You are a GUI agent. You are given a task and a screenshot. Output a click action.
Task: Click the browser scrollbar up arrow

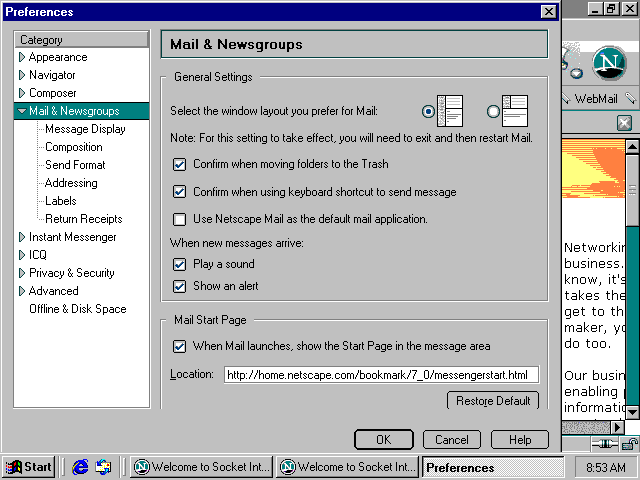(632, 147)
